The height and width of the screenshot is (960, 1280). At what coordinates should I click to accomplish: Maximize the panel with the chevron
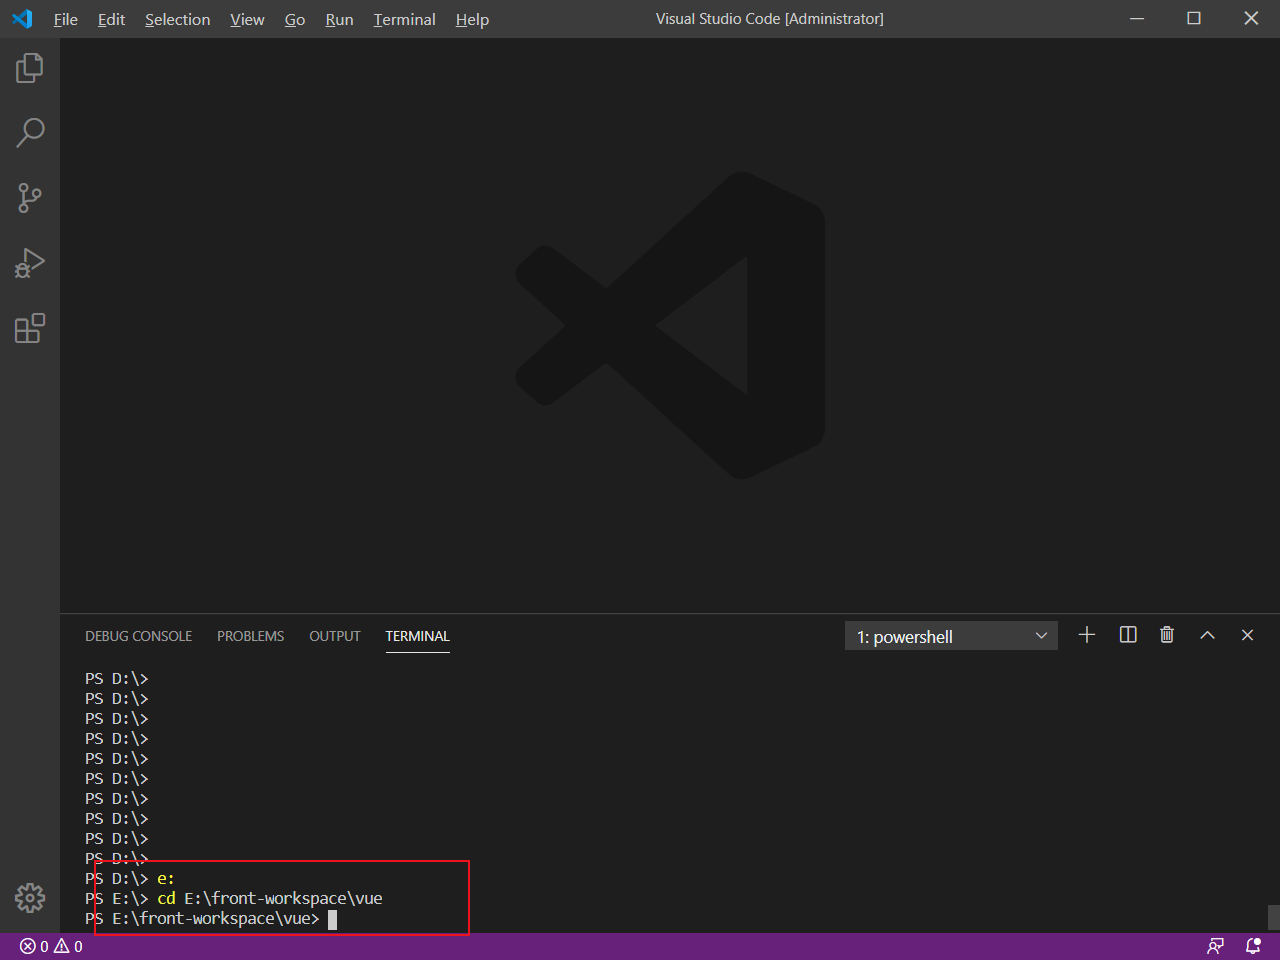click(x=1207, y=634)
